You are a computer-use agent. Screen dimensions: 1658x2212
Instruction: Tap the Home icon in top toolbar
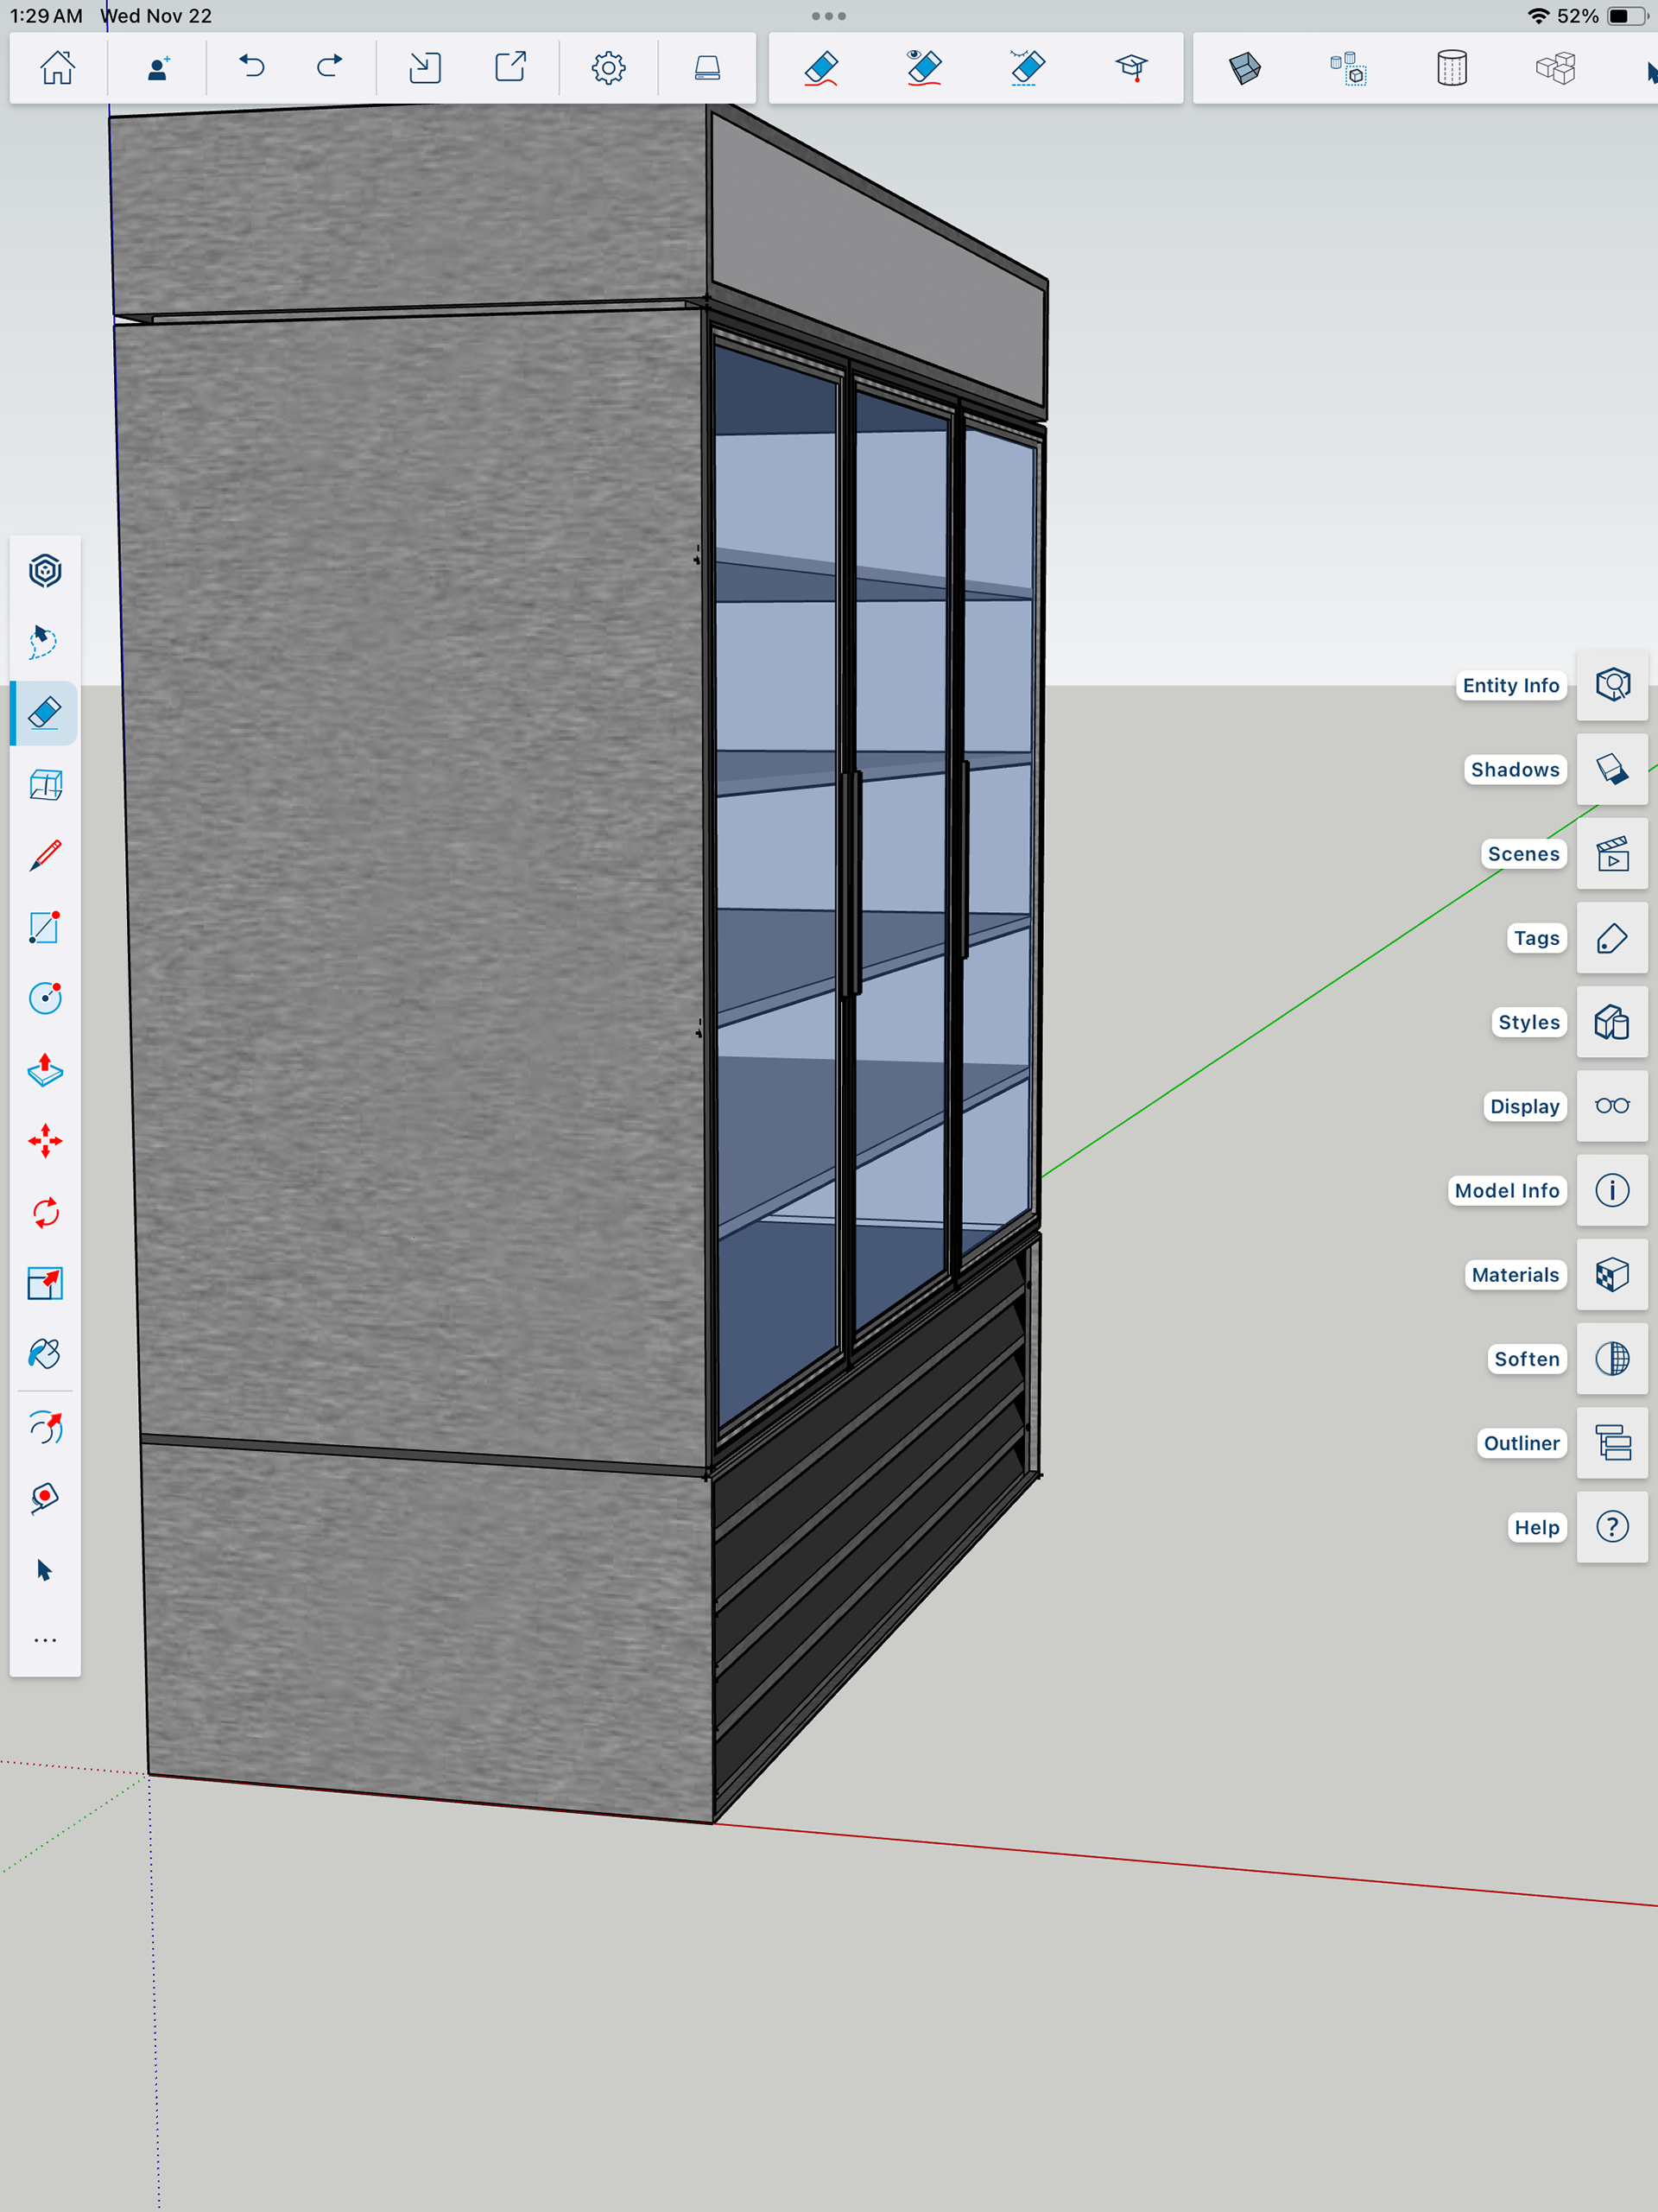[57, 68]
